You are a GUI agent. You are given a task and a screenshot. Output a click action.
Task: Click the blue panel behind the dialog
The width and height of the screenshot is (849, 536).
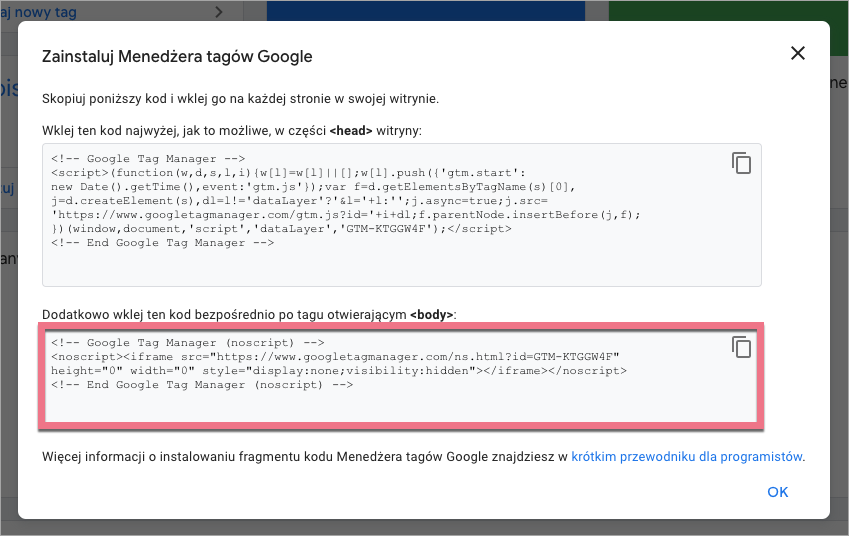(425, 10)
